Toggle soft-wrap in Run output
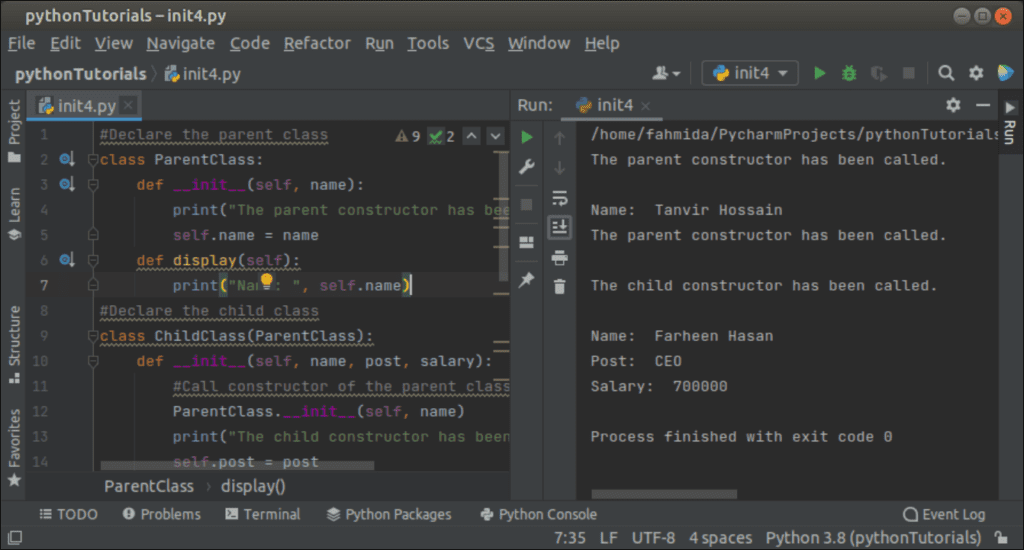1024x550 pixels. pyautogui.click(x=560, y=198)
